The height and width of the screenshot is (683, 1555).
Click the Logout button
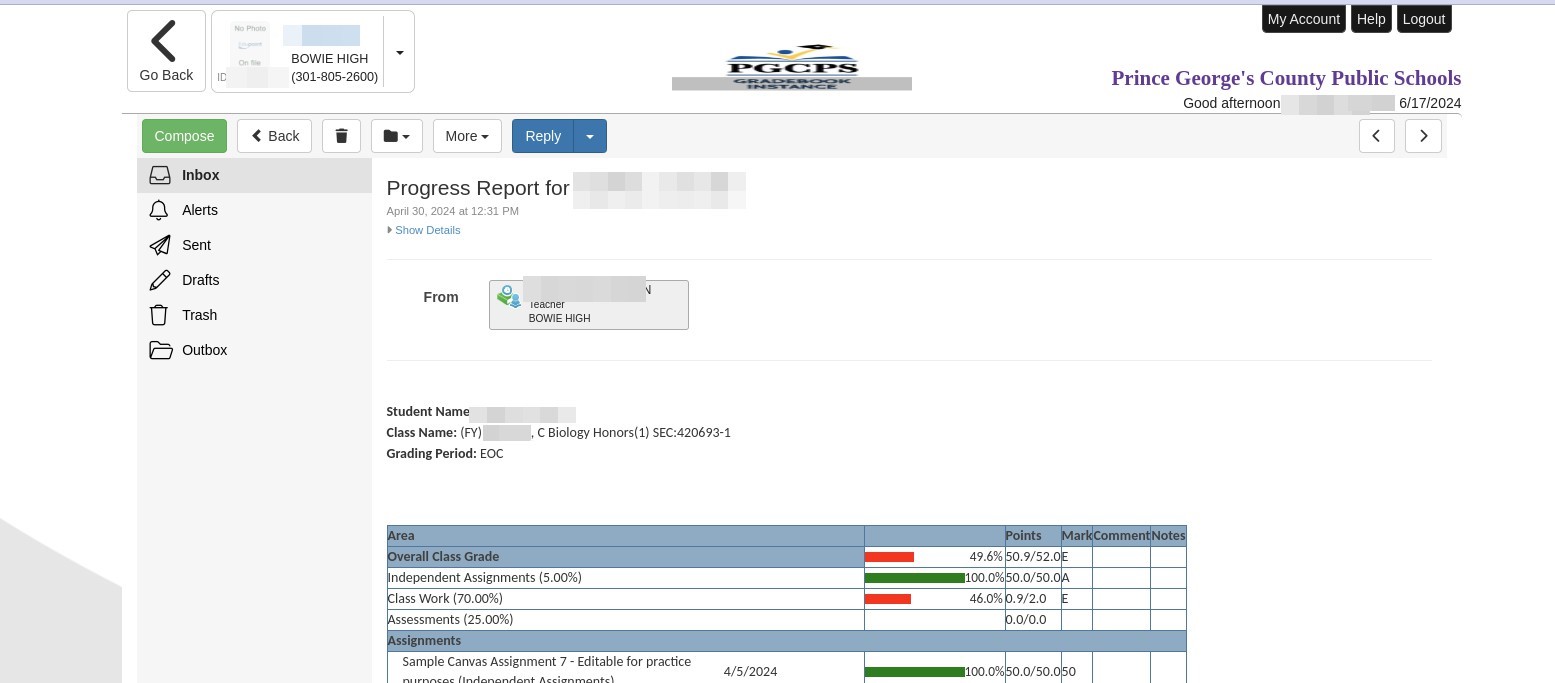[1423, 19]
